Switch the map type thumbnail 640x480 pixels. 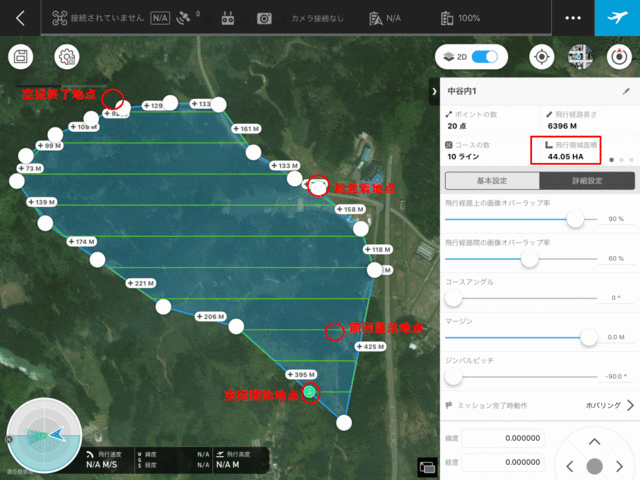coord(580,57)
